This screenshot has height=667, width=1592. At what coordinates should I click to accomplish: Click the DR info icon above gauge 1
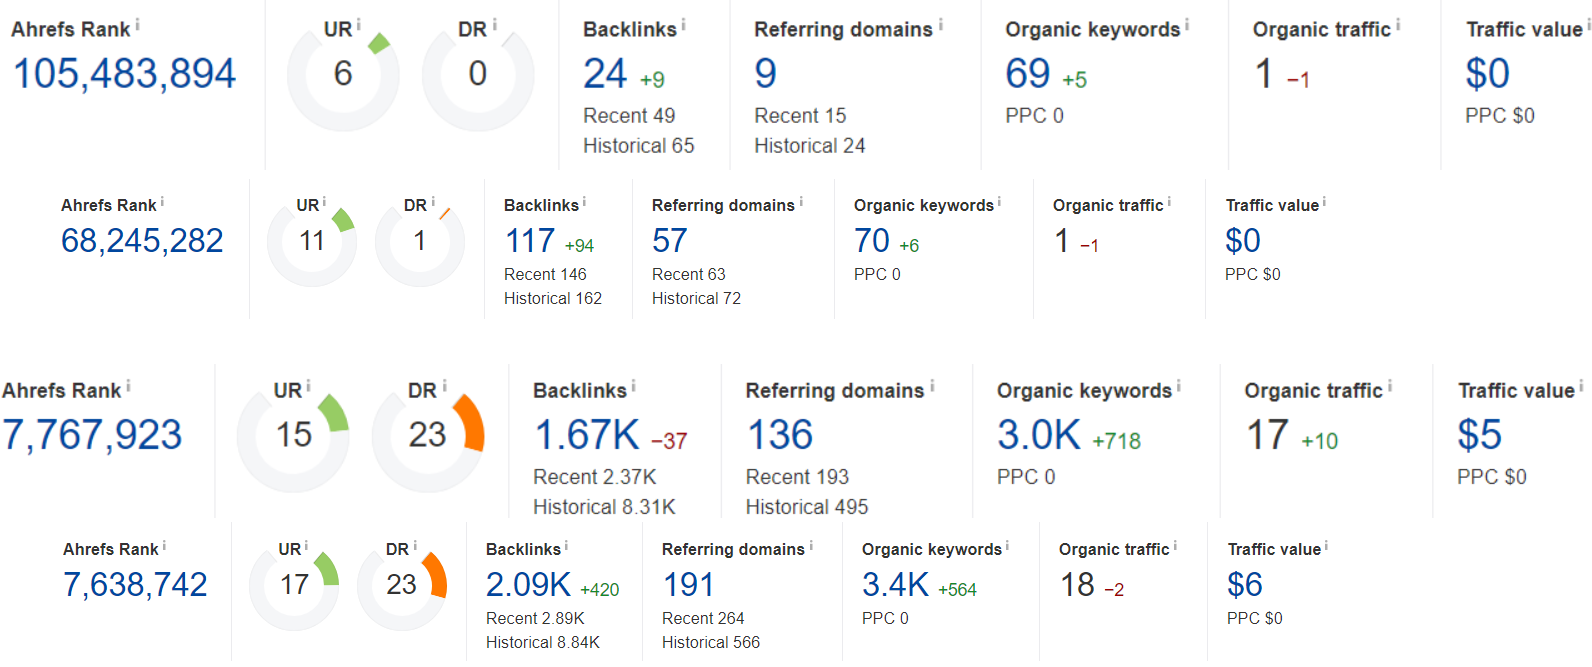tap(433, 202)
